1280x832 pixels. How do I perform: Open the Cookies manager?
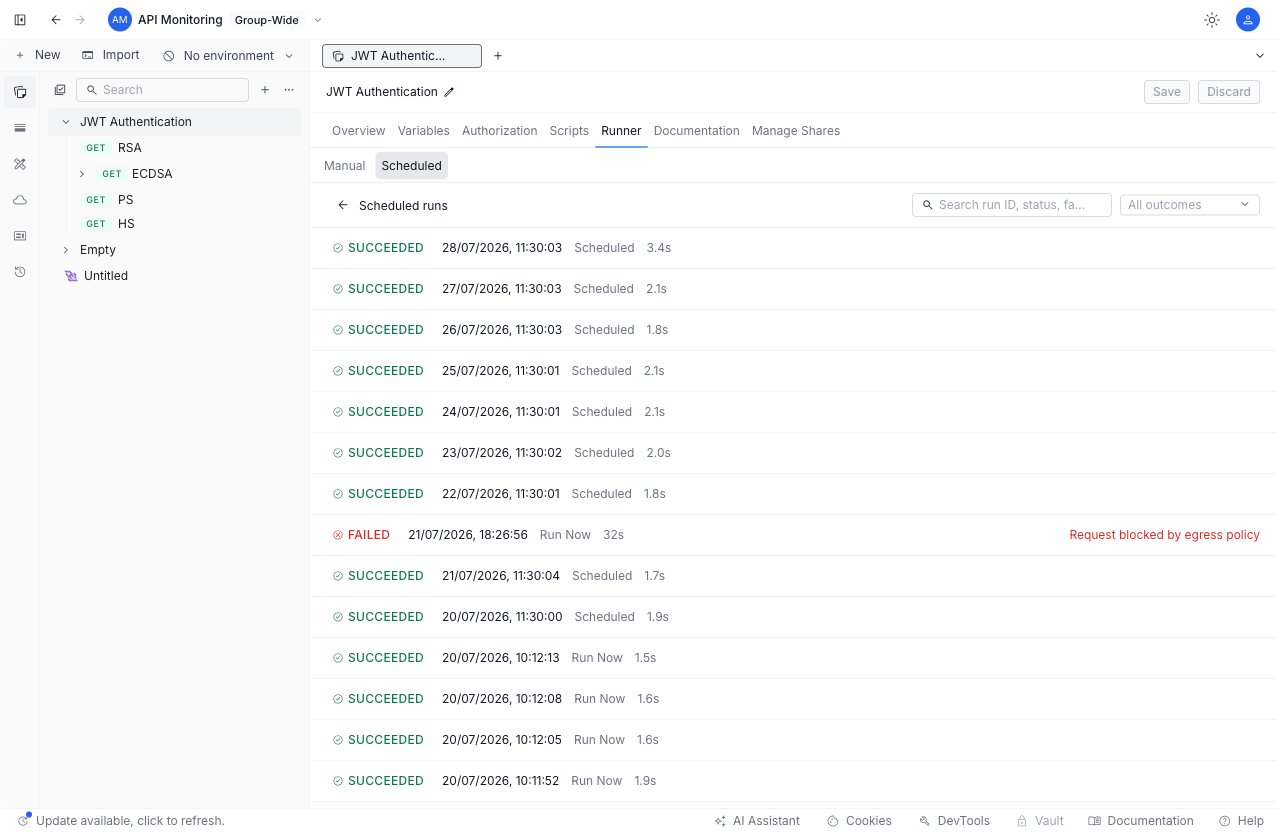(859, 821)
